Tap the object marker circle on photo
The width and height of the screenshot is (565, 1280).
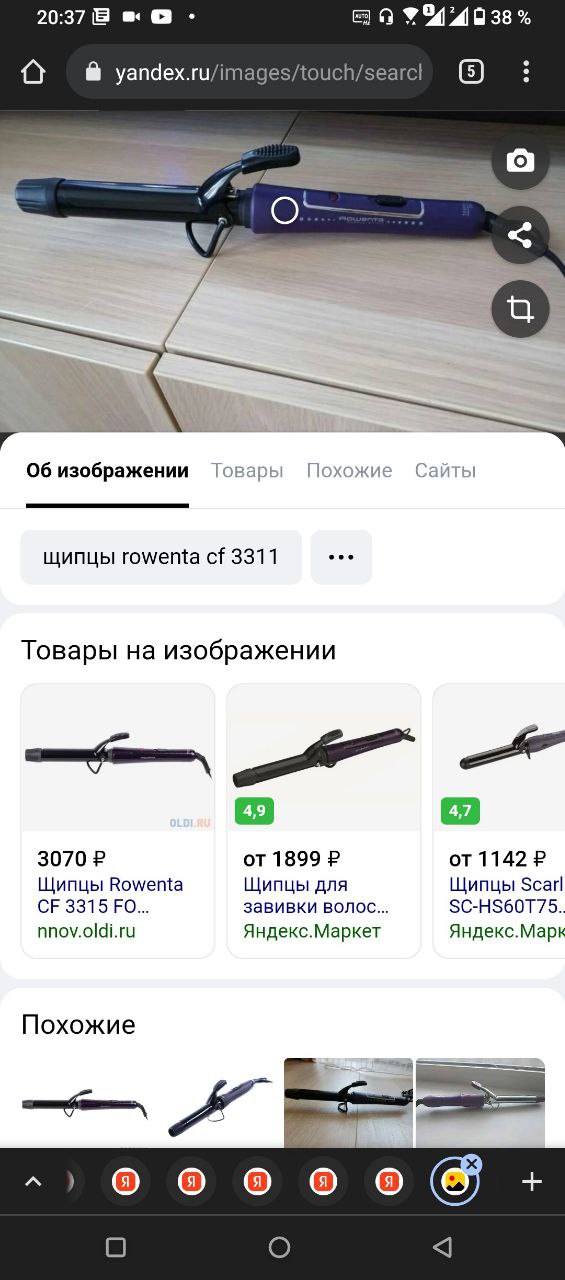[x=285, y=211]
